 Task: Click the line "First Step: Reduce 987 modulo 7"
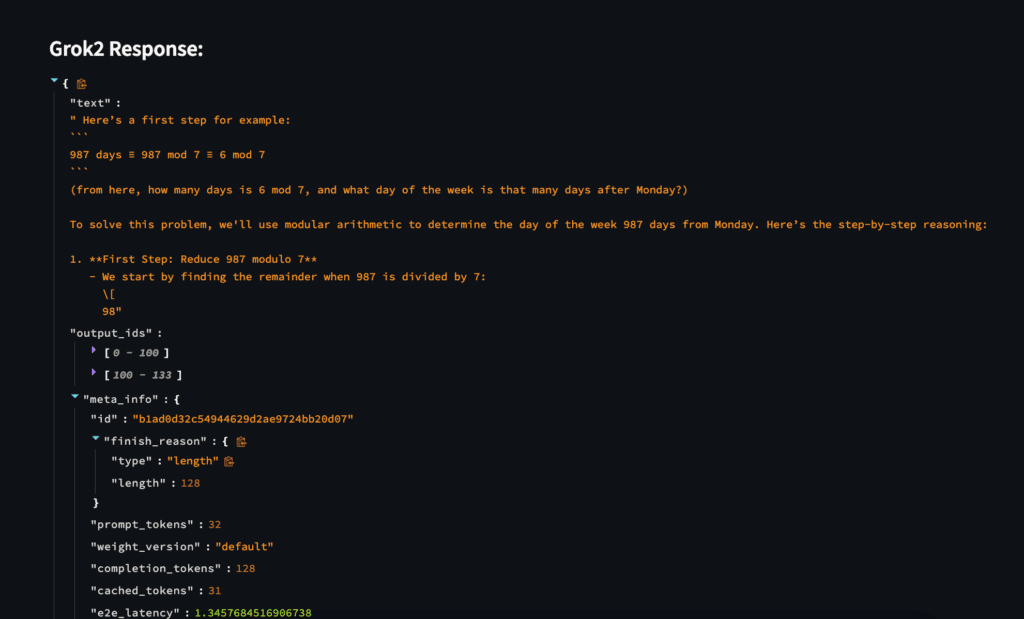(x=193, y=259)
